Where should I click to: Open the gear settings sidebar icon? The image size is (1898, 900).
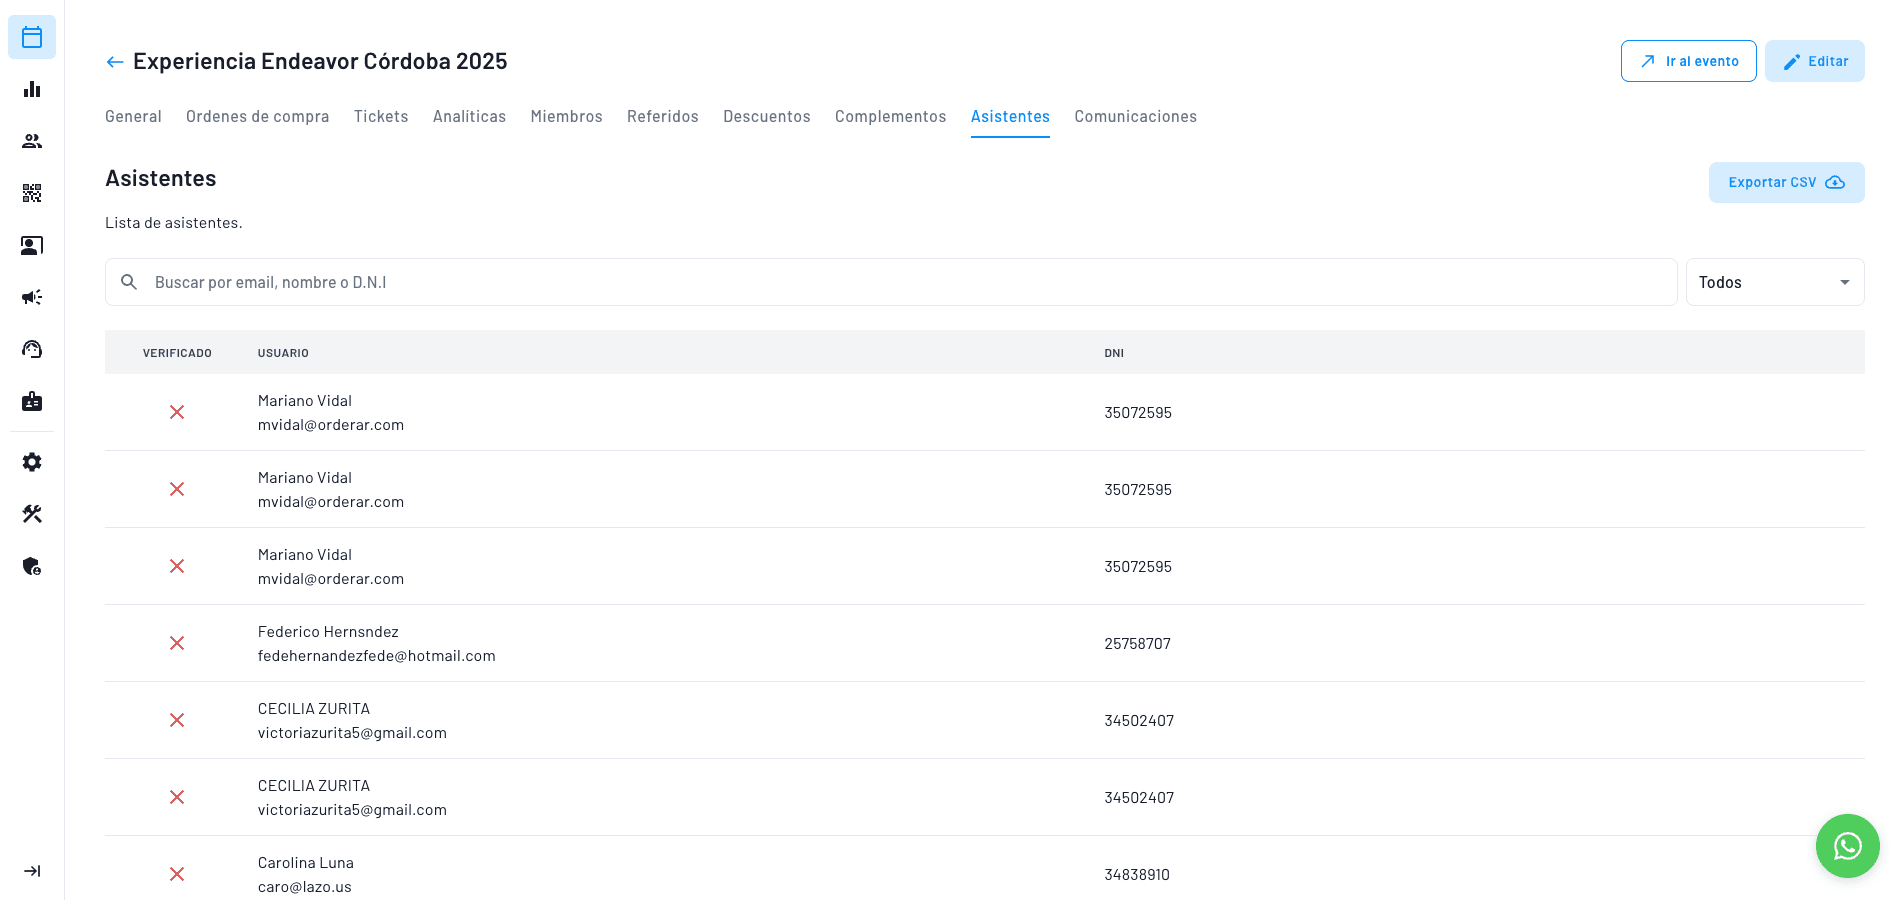(x=32, y=462)
